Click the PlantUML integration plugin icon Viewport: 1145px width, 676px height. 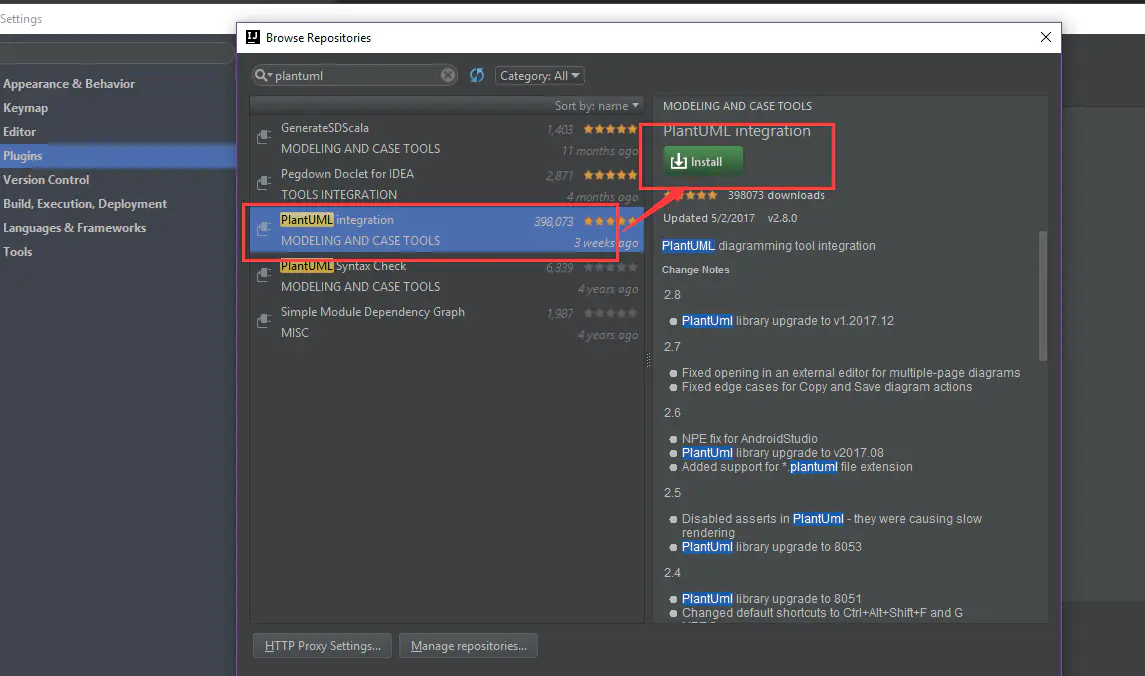tap(264, 229)
